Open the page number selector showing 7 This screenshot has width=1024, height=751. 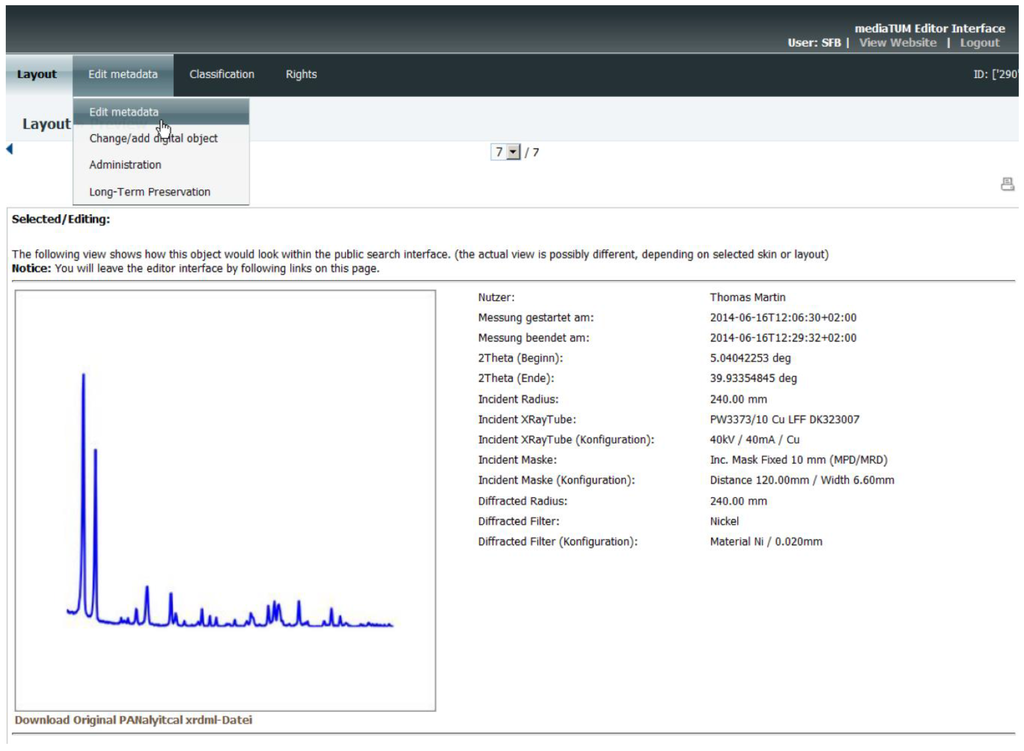coord(506,152)
